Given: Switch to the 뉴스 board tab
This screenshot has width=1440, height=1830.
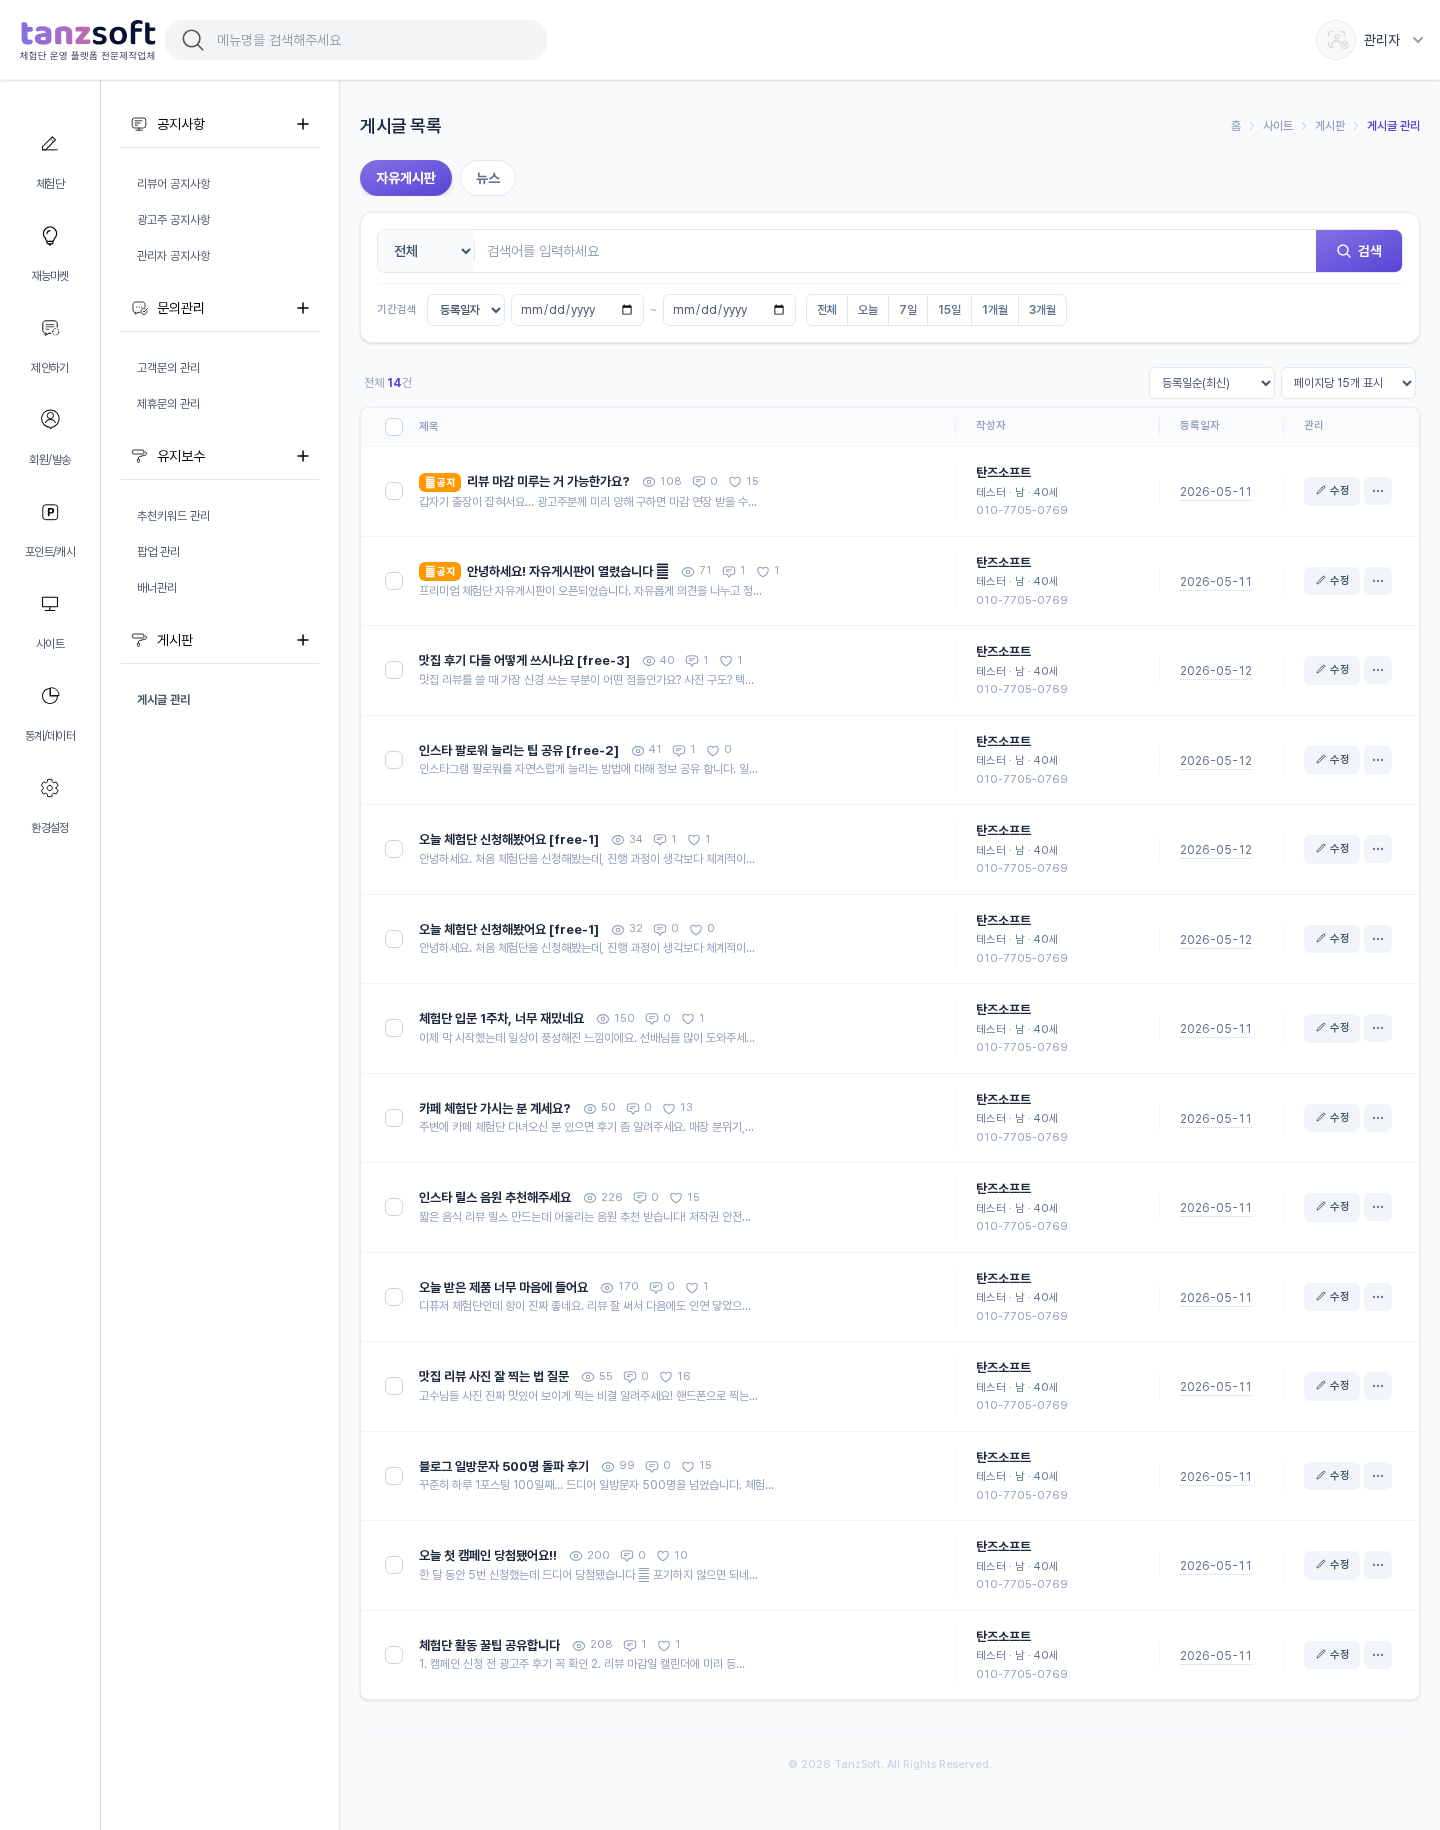Looking at the screenshot, I should pyautogui.click(x=488, y=178).
